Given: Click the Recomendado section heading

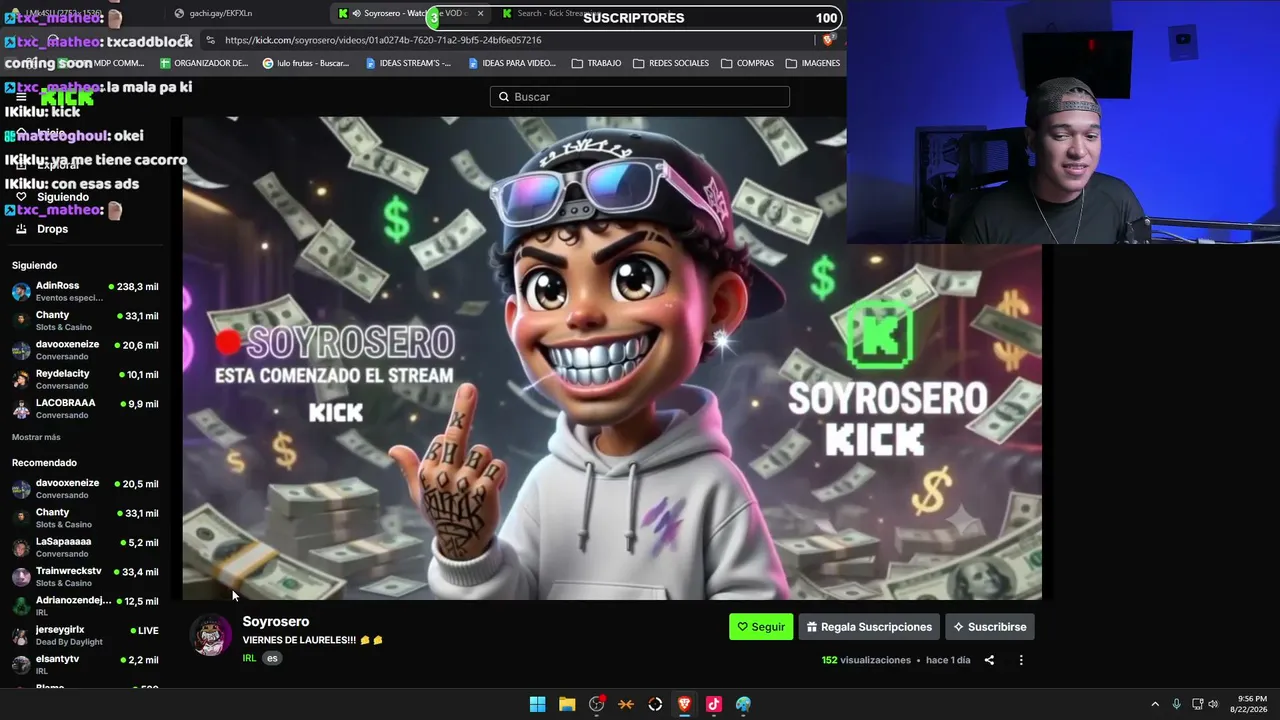Looking at the screenshot, I should tap(44, 463).
